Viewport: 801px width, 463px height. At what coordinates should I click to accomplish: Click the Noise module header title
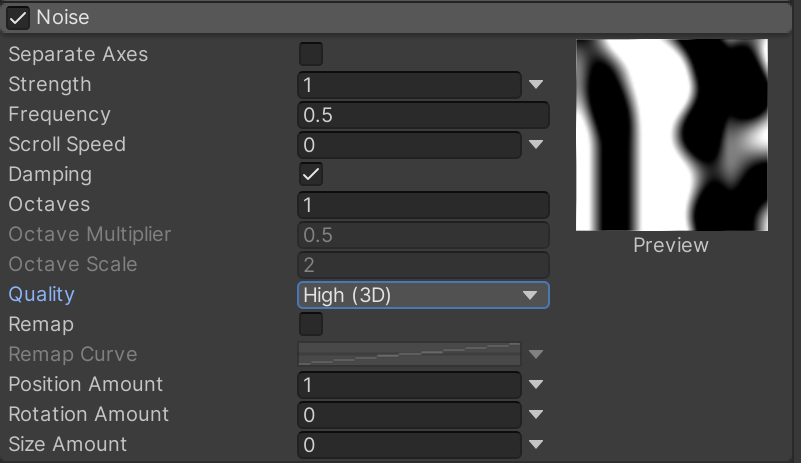click(x=63, y=18)
